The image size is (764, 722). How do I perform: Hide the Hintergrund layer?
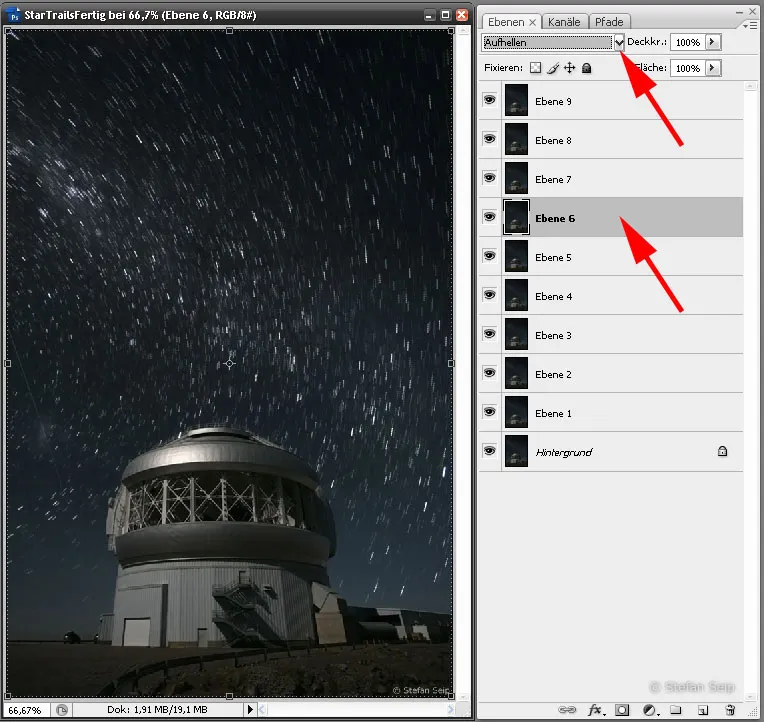[x=489, y=451]
